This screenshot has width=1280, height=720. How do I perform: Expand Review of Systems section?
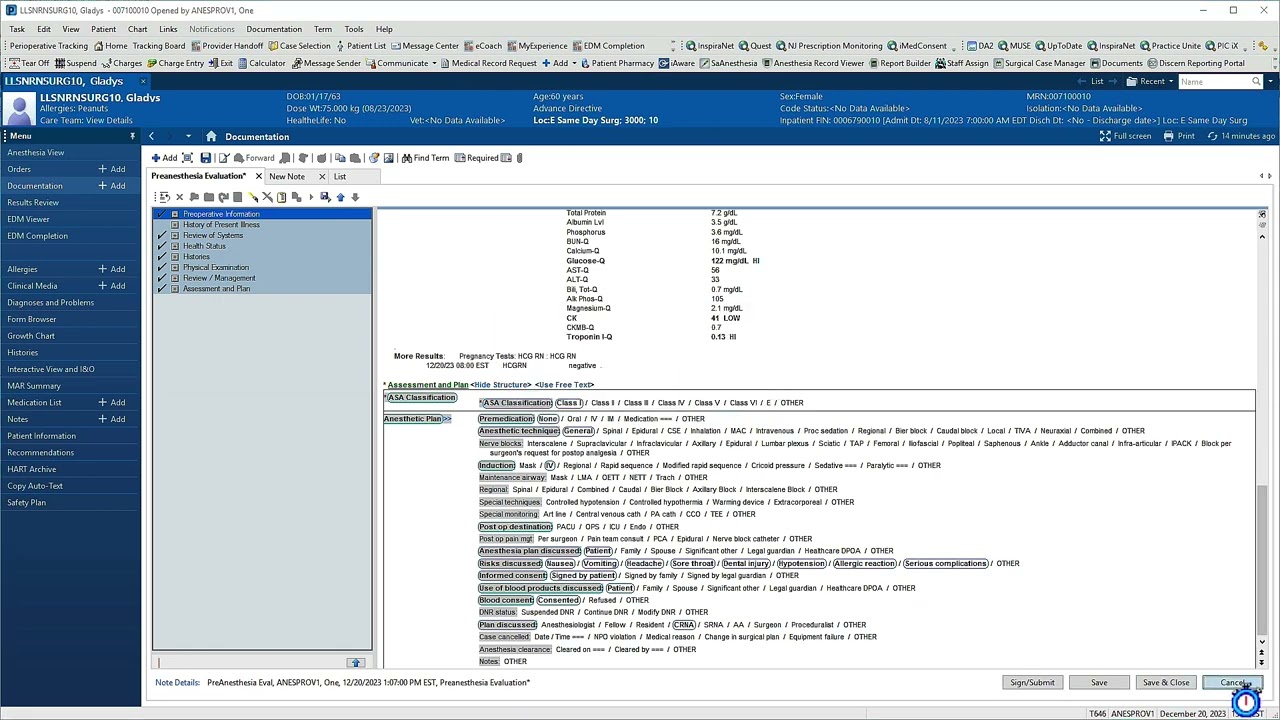(x=175, y=236)
